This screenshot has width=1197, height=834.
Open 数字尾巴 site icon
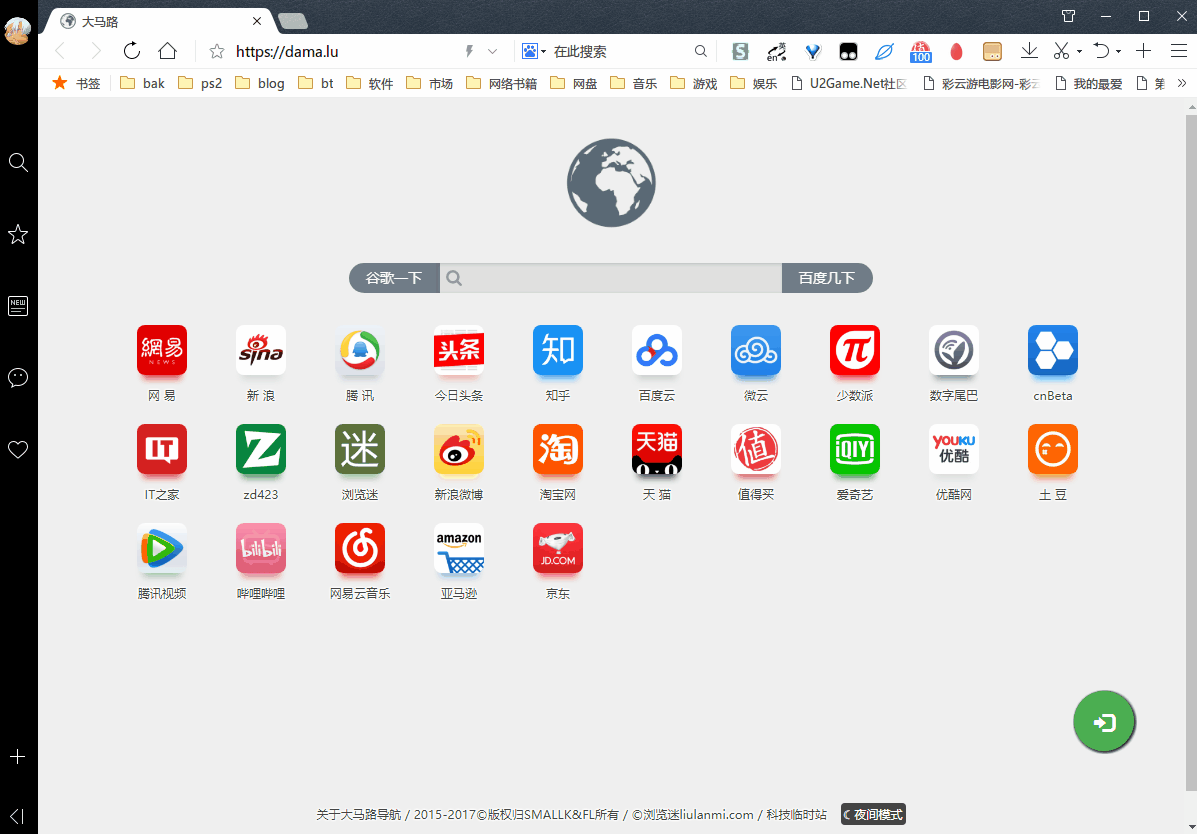953,351
